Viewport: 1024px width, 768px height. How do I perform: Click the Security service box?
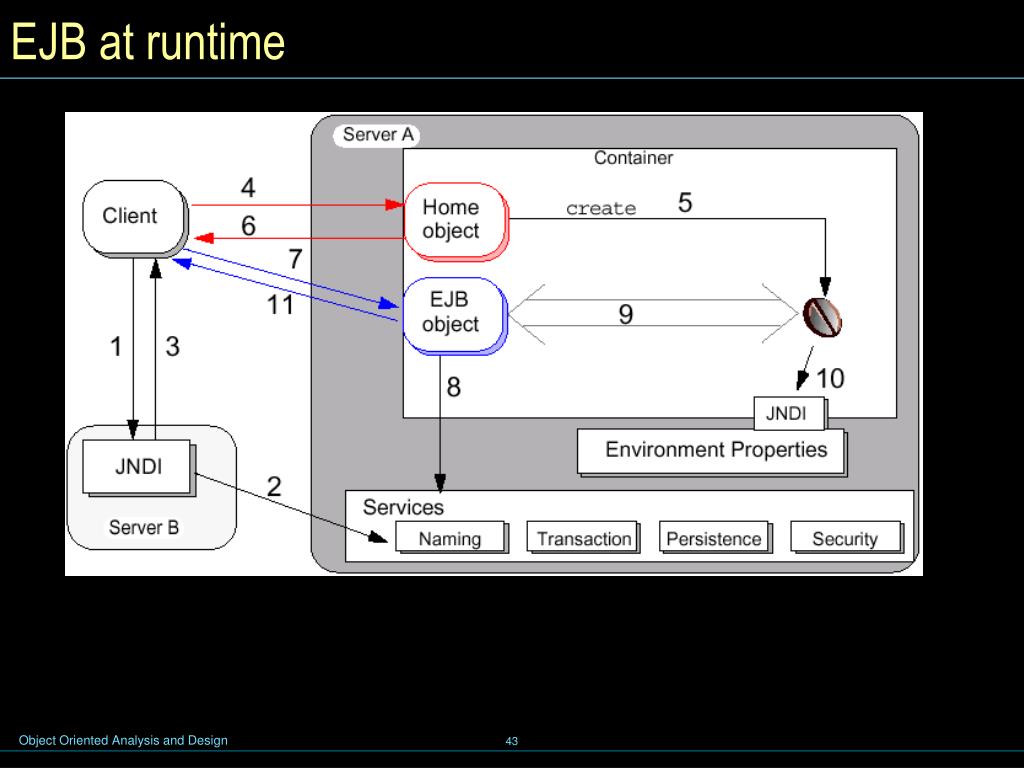coord(846,538)
